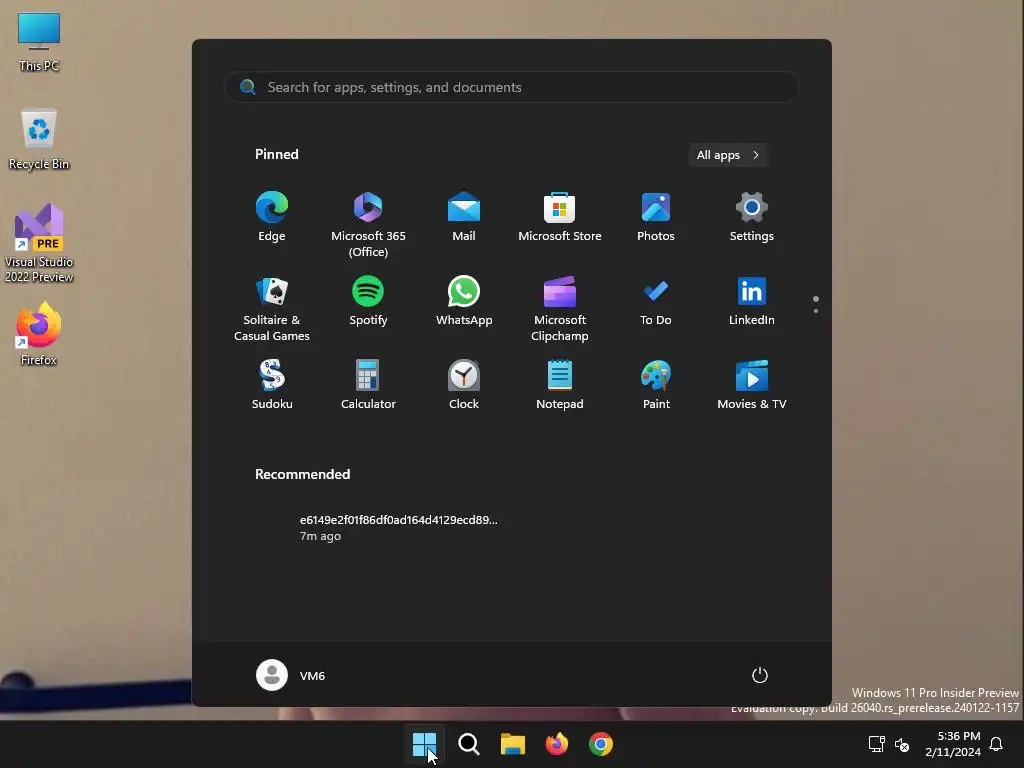Screen dimensions: 1024x768
Task: Open Paint
Action: point(656,385)
